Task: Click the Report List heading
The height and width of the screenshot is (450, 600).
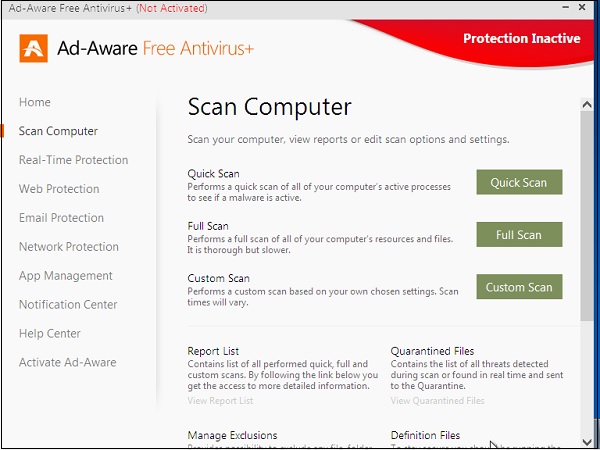Action: [213, 351]
